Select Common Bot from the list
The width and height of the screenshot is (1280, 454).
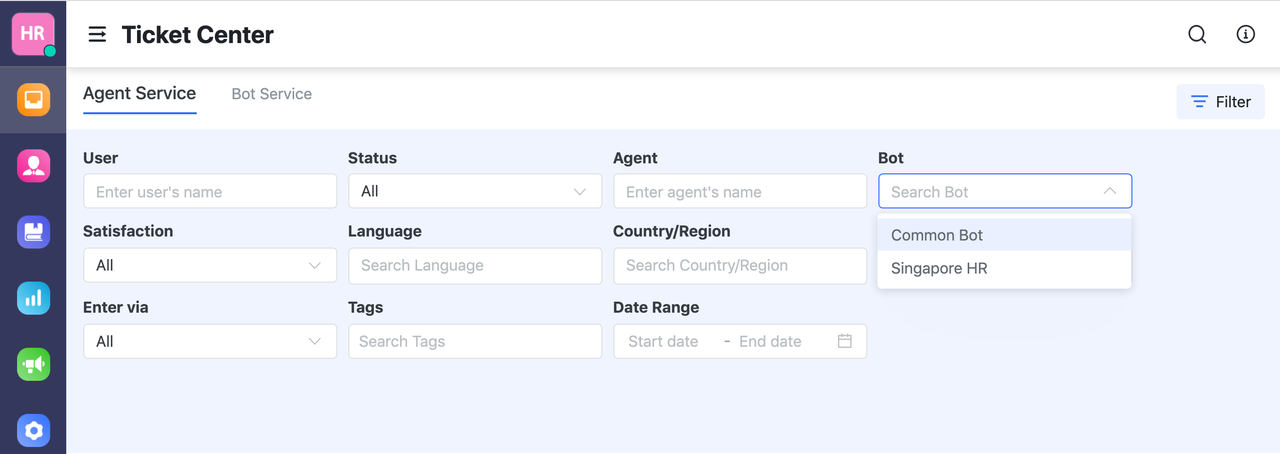pos(937,235)
